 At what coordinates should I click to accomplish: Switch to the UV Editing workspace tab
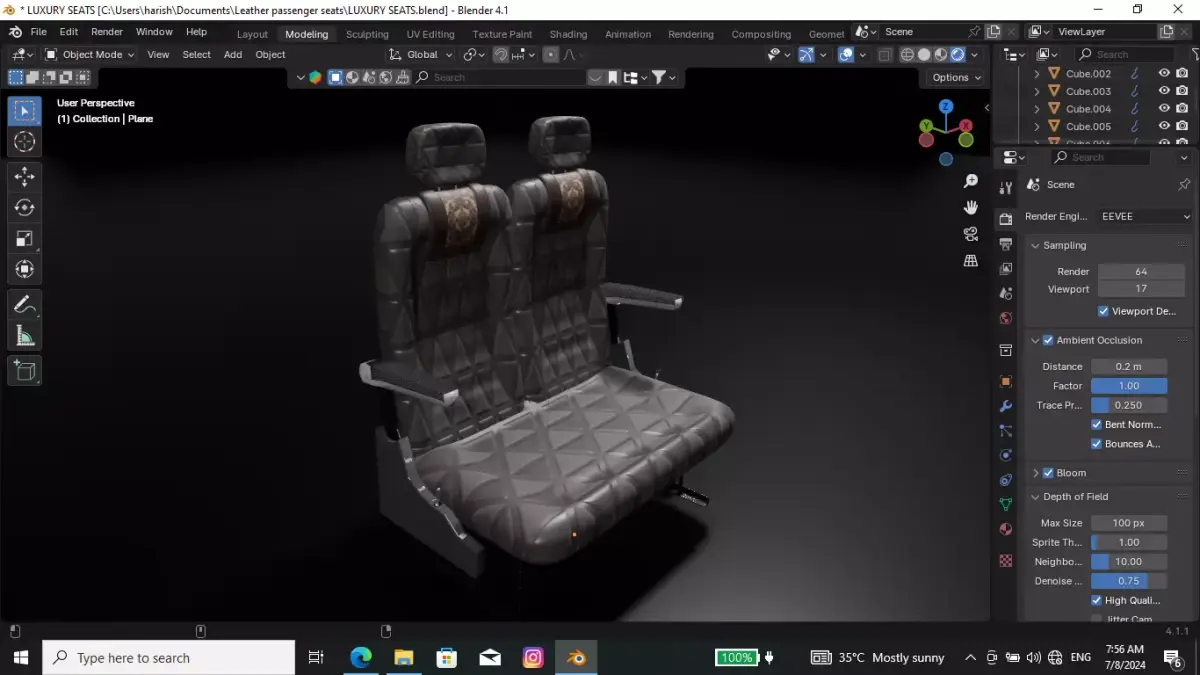(430, 34)
